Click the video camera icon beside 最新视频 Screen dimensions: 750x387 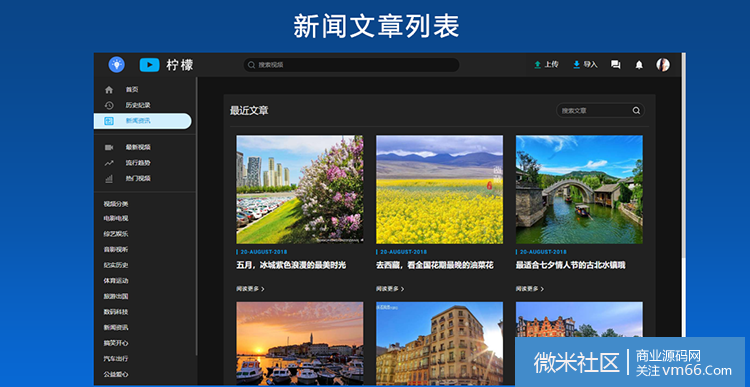[109, 147]
